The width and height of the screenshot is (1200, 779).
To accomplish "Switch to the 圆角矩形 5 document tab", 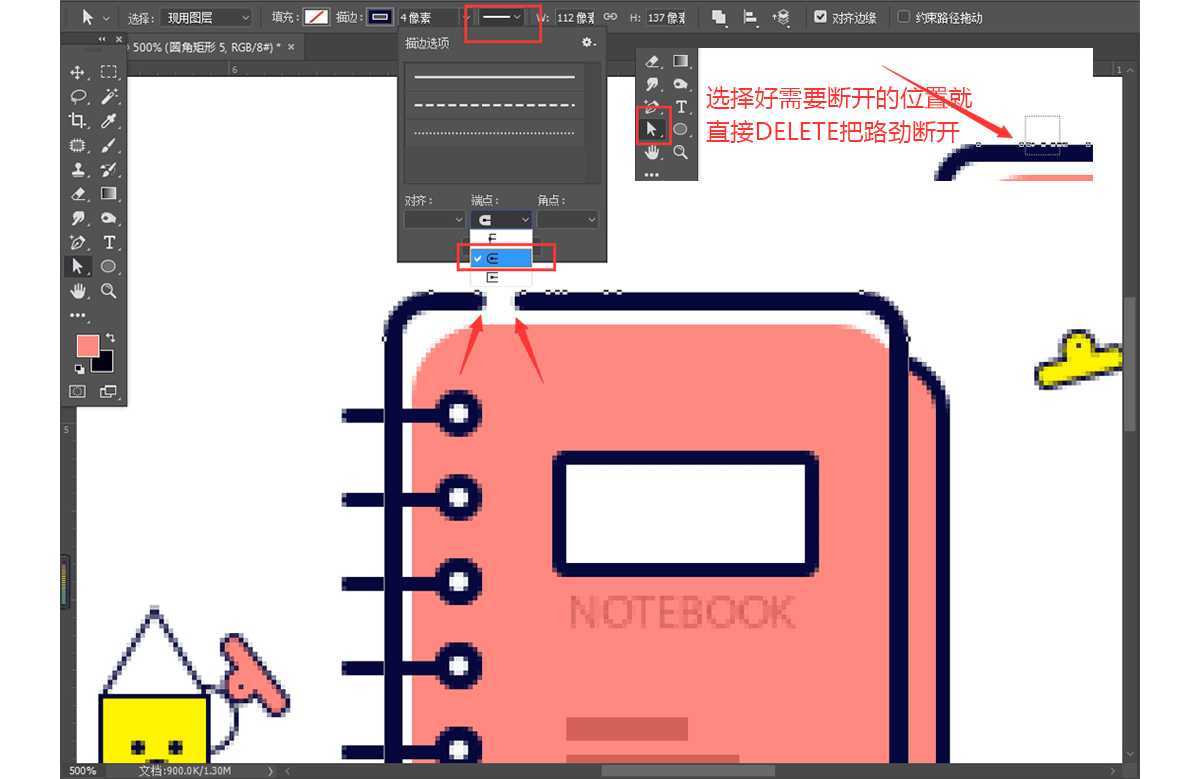I will (205, 47).
